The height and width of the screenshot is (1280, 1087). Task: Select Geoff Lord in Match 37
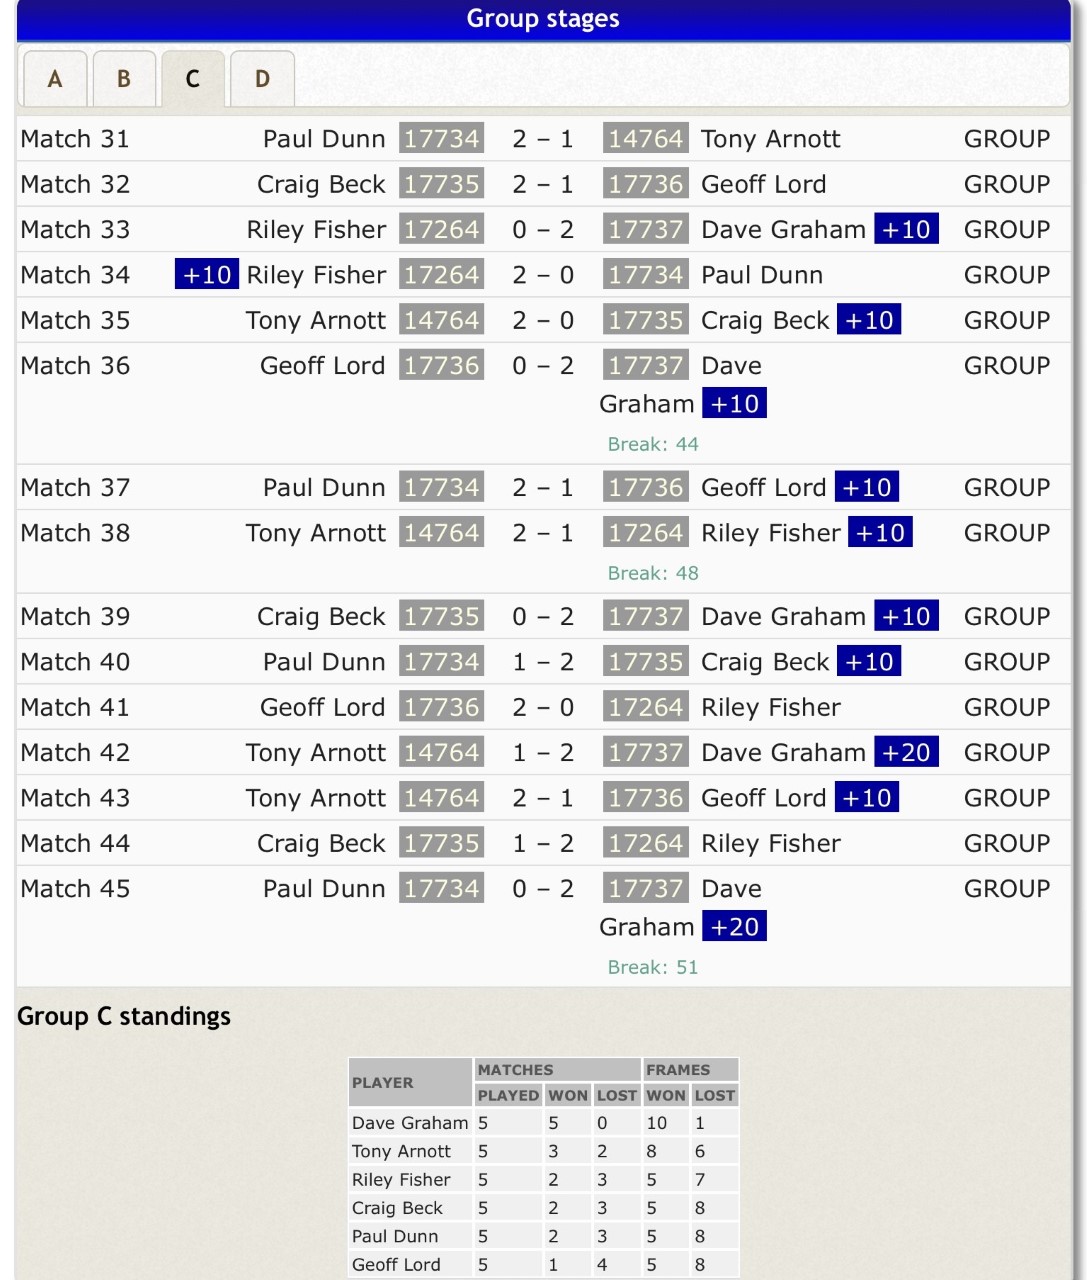coord(763,488)
